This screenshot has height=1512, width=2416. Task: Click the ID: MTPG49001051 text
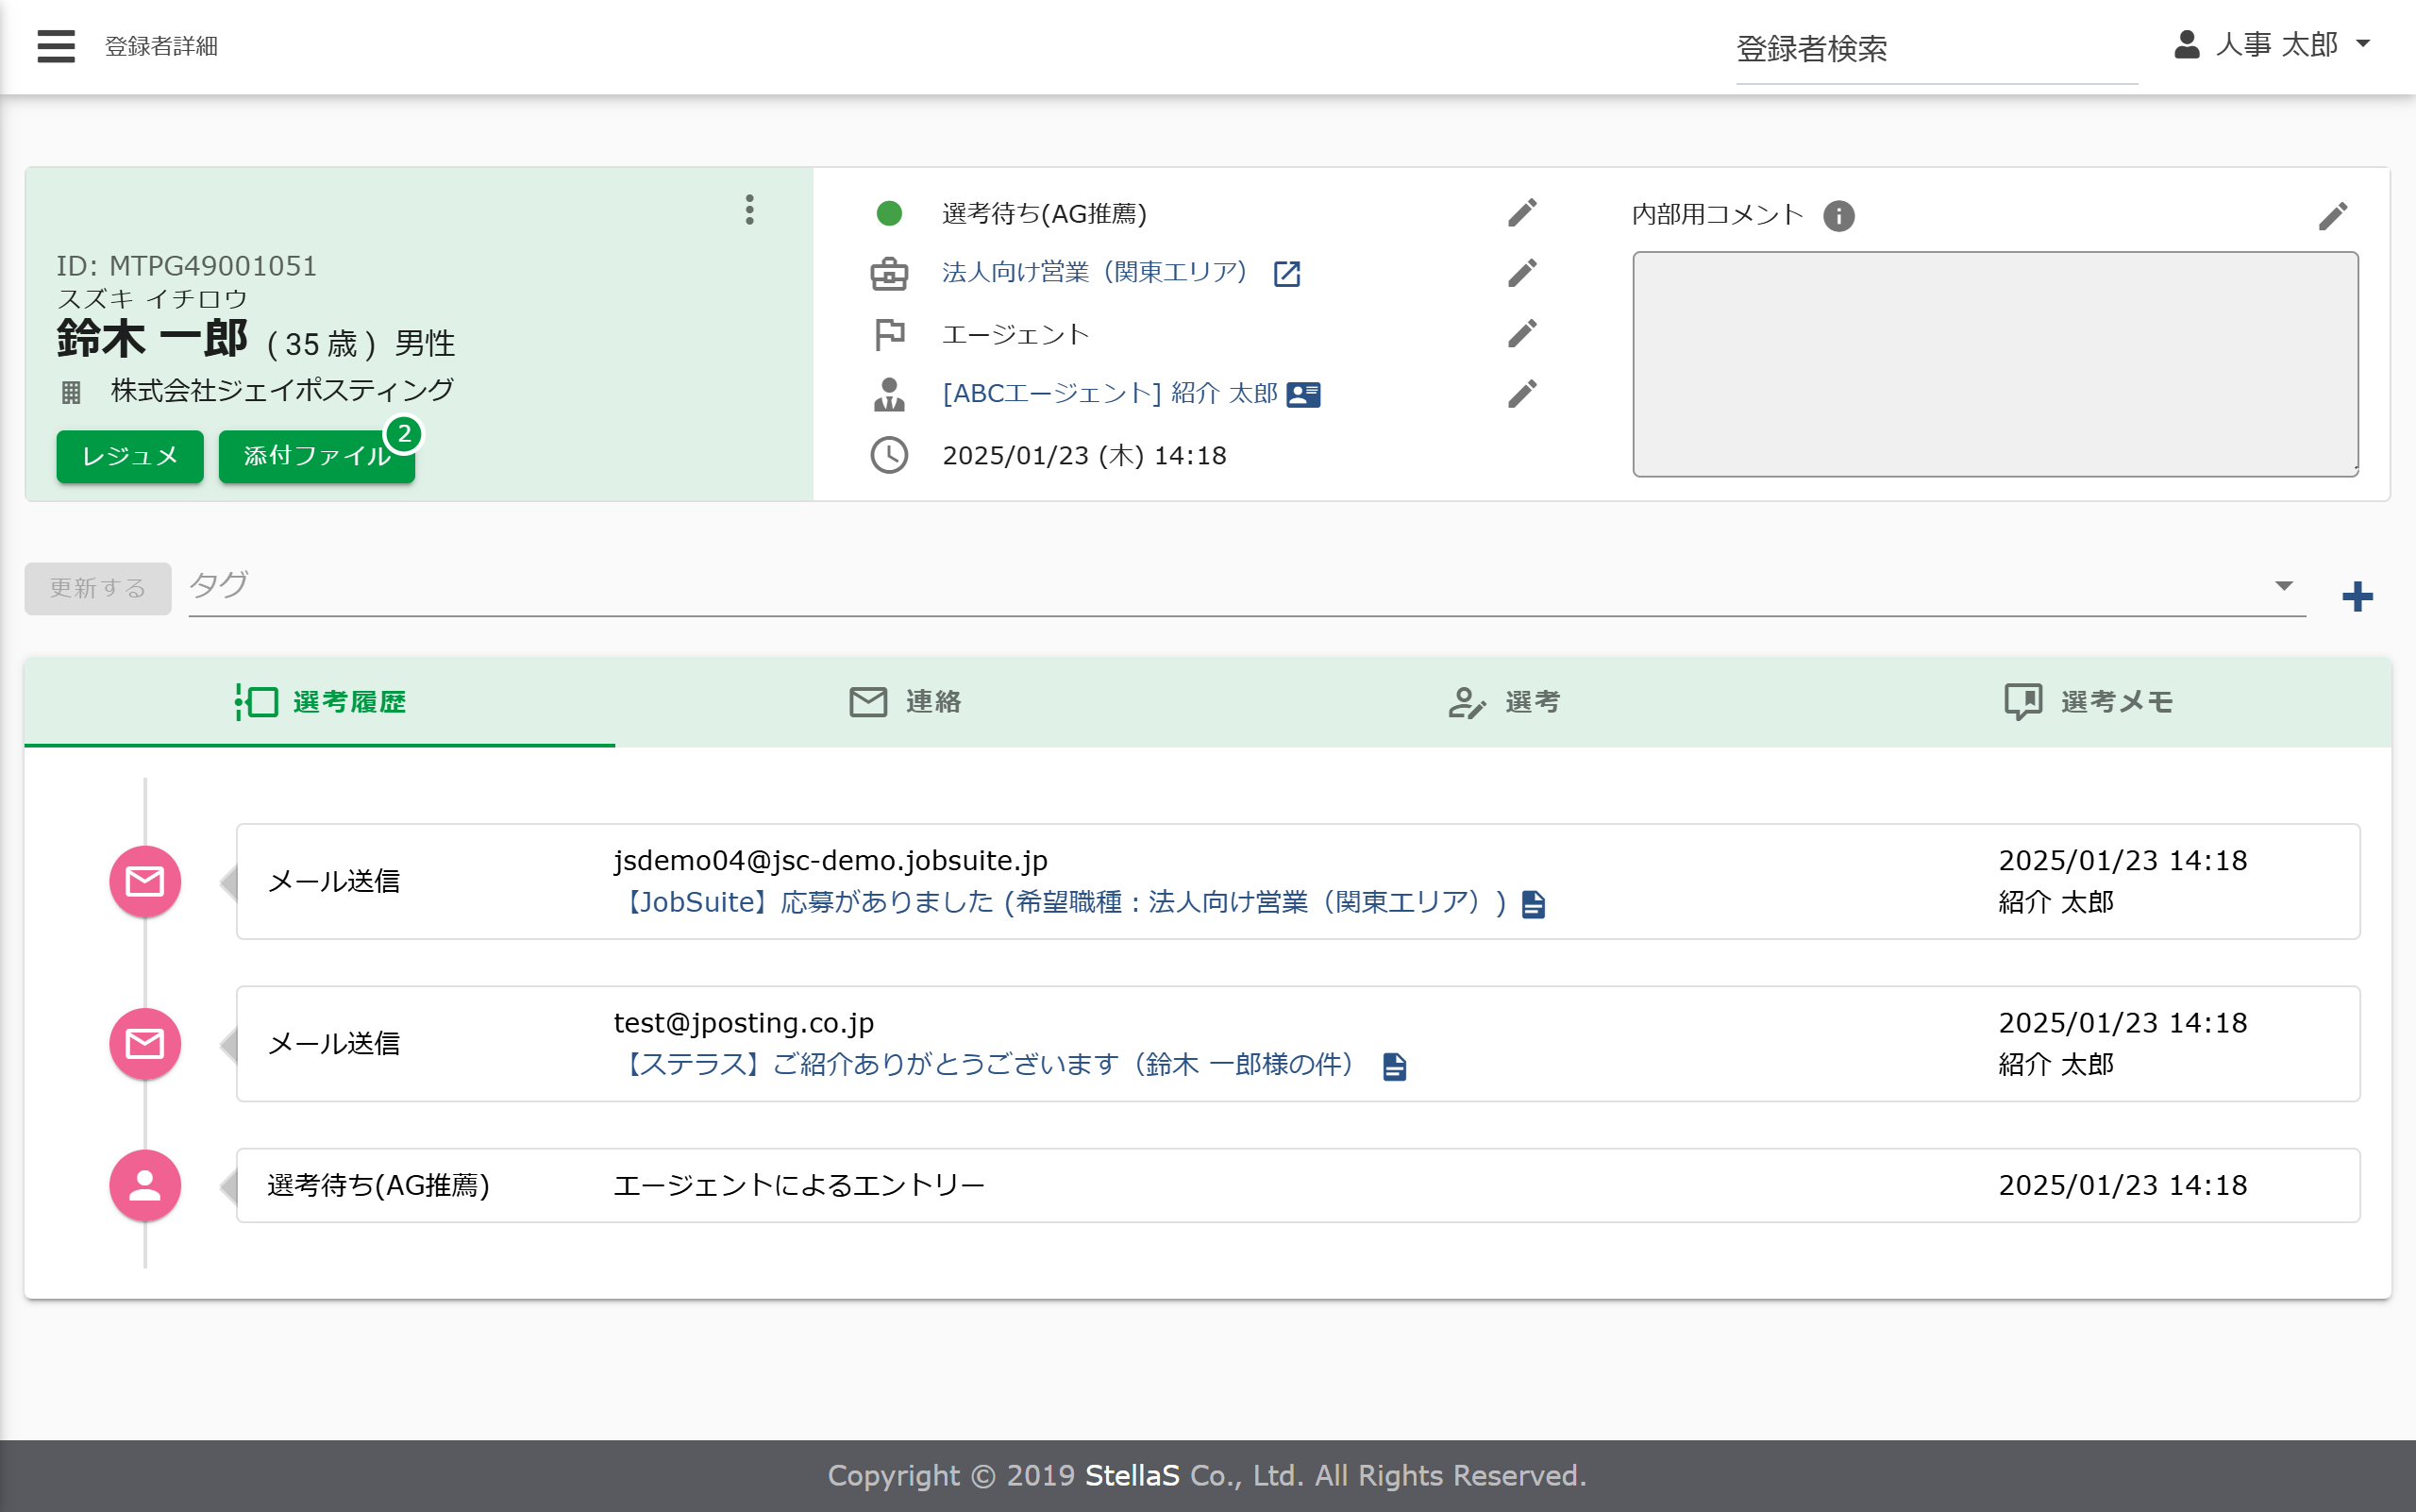point(186,266)
